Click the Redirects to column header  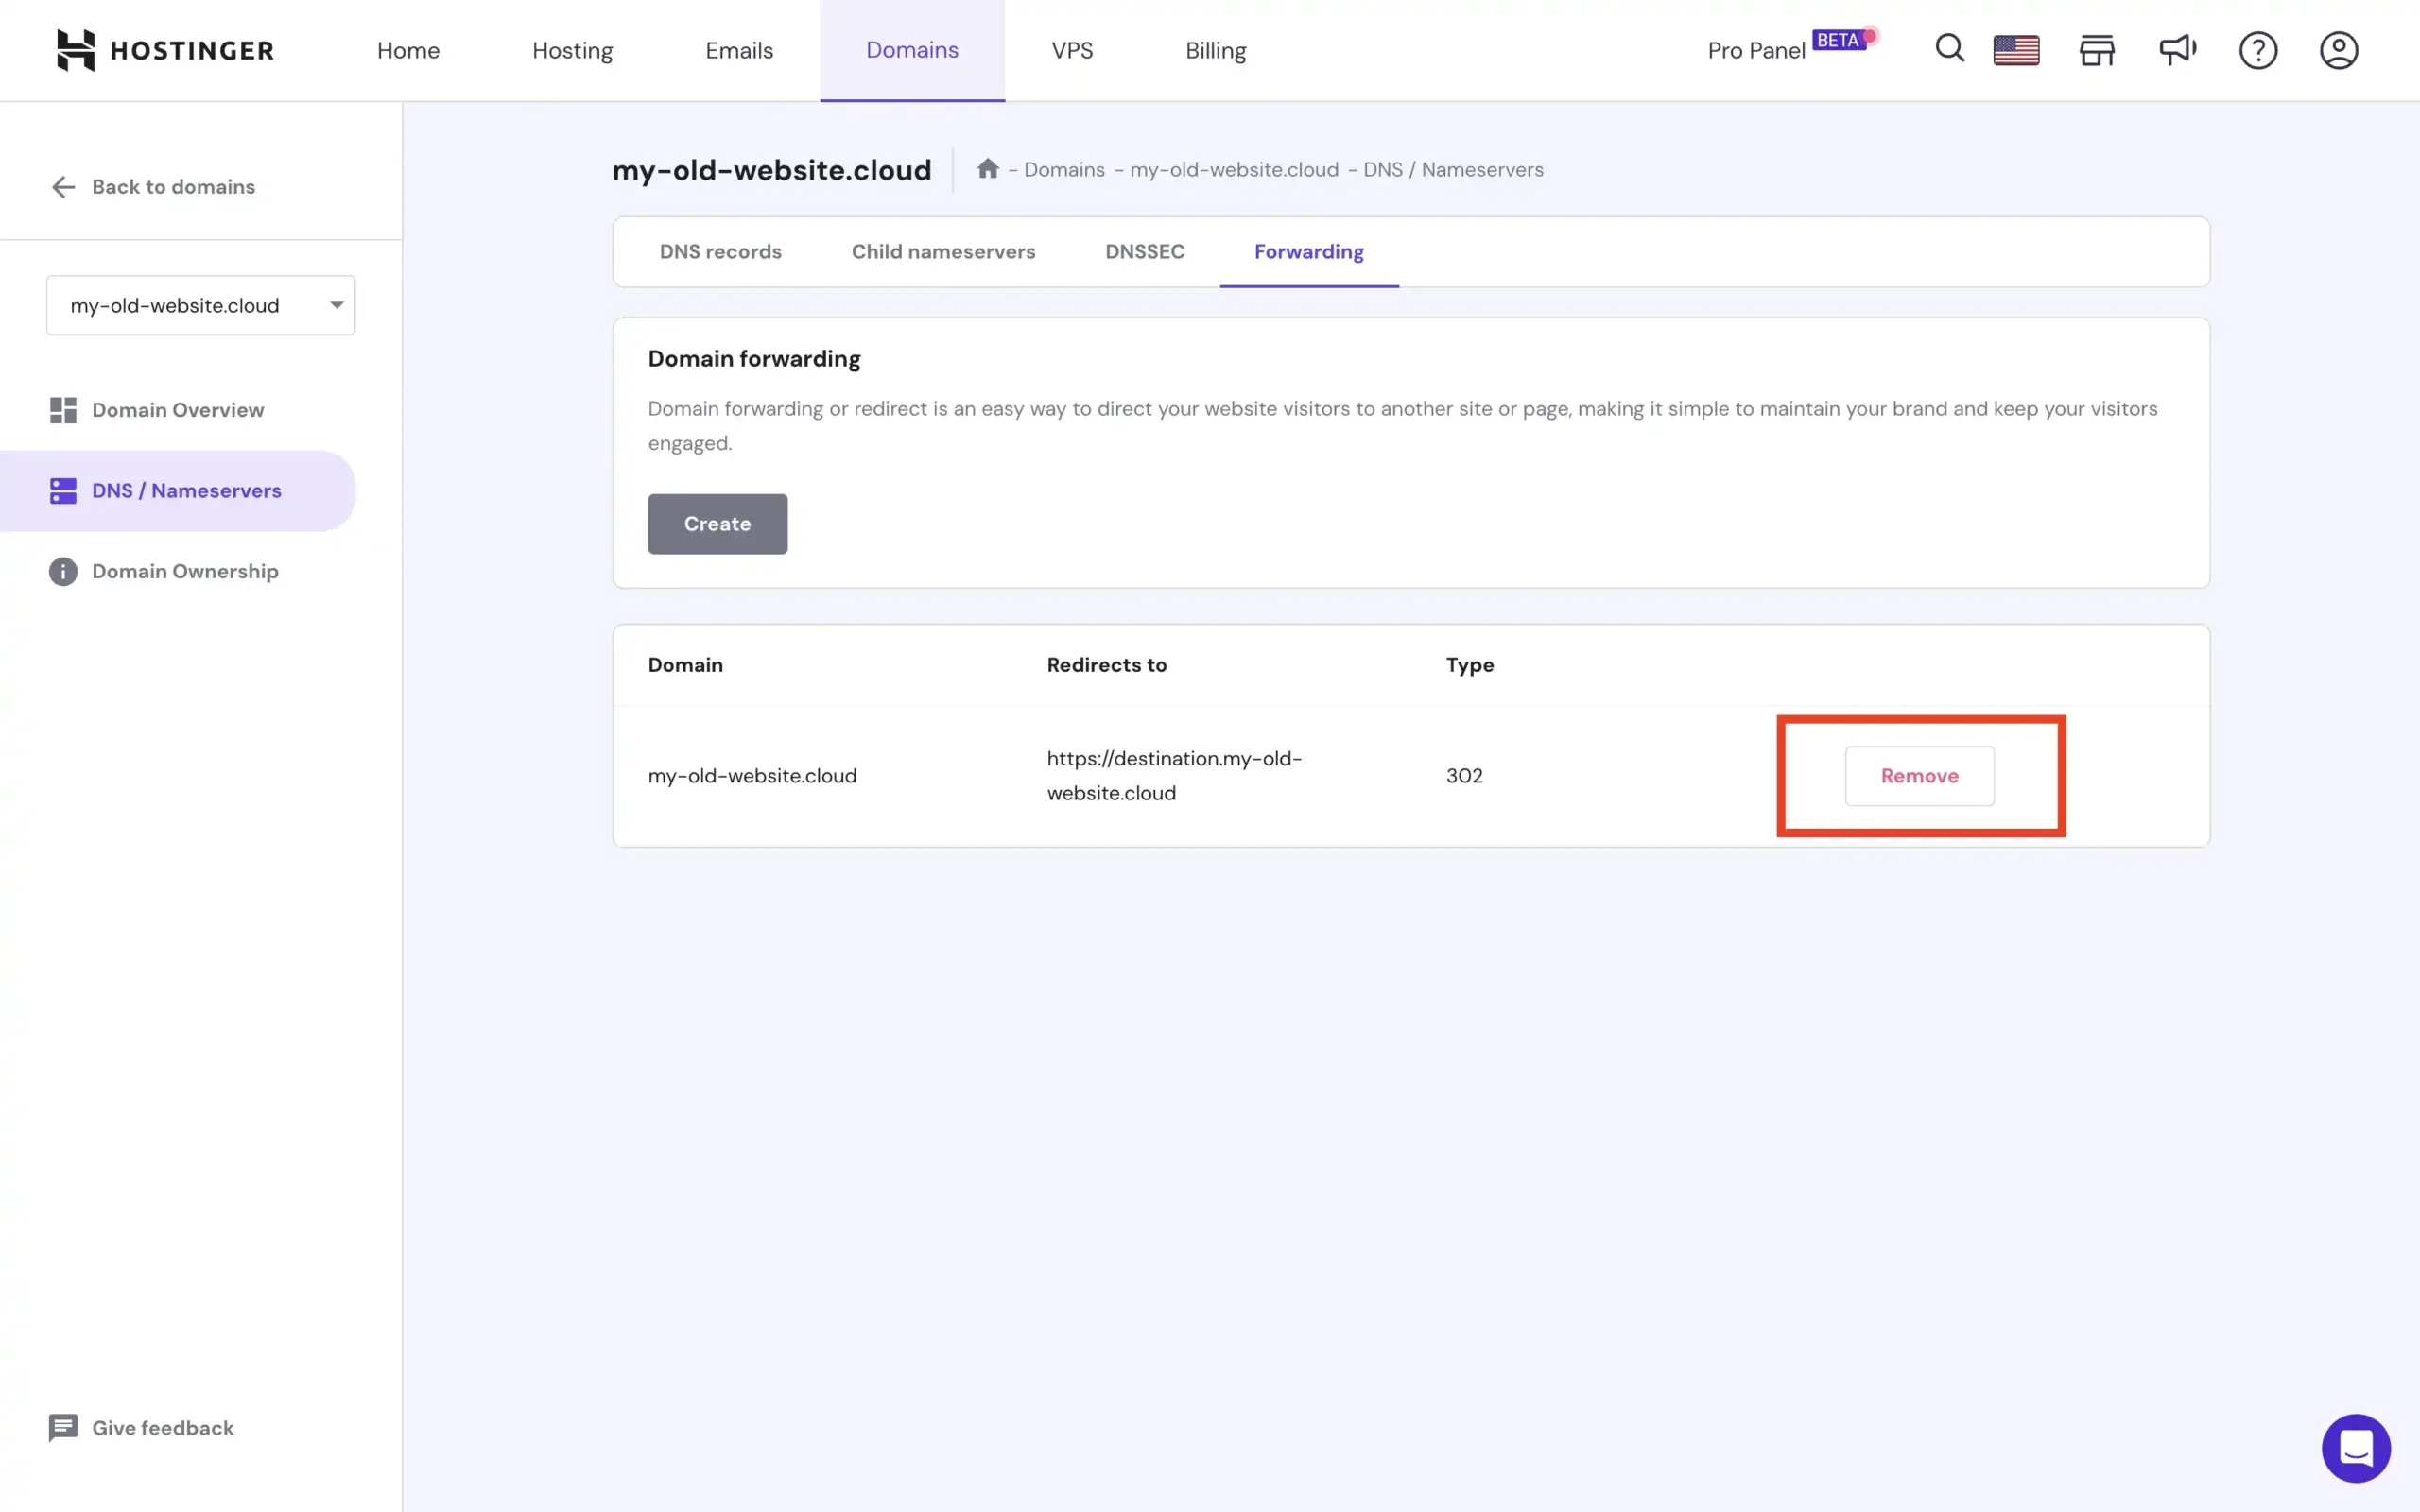click(1106, 665)
